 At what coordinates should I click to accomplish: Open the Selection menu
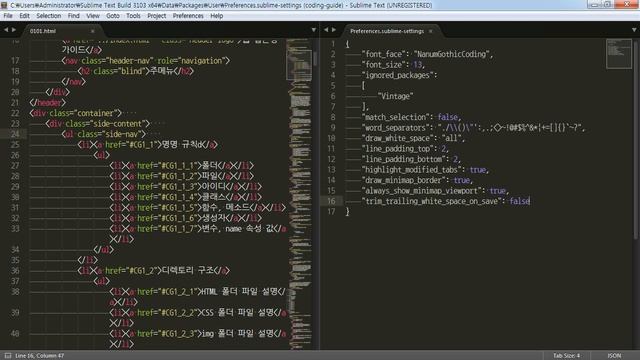tap(48, 16)
